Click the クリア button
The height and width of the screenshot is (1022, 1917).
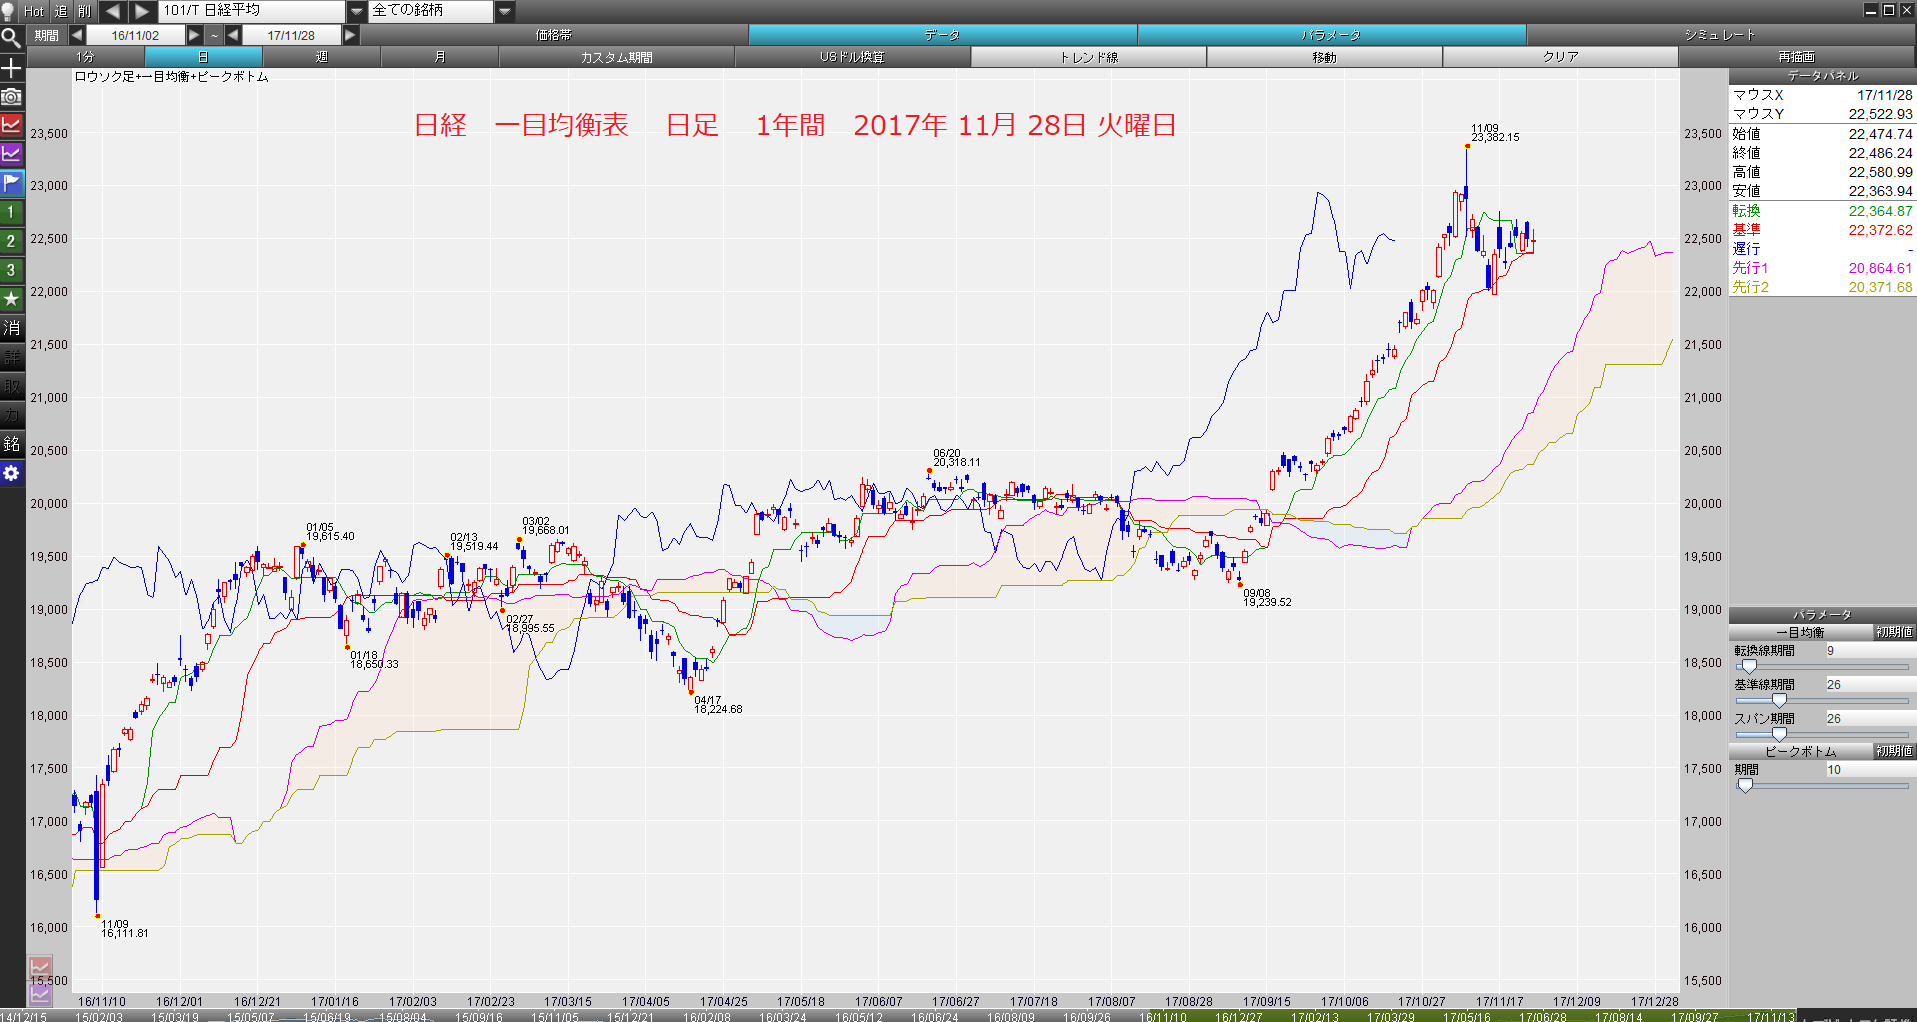coord(1561,57)
